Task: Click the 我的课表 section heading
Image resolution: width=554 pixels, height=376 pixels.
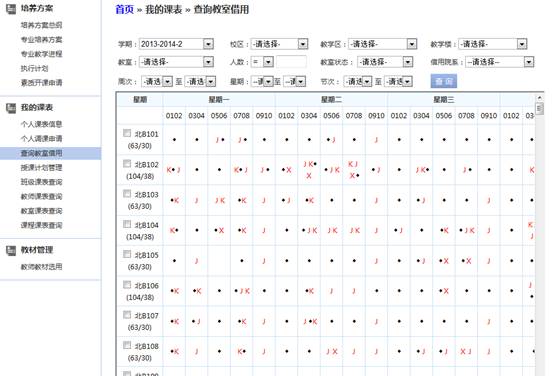Action: coord(37,107)
